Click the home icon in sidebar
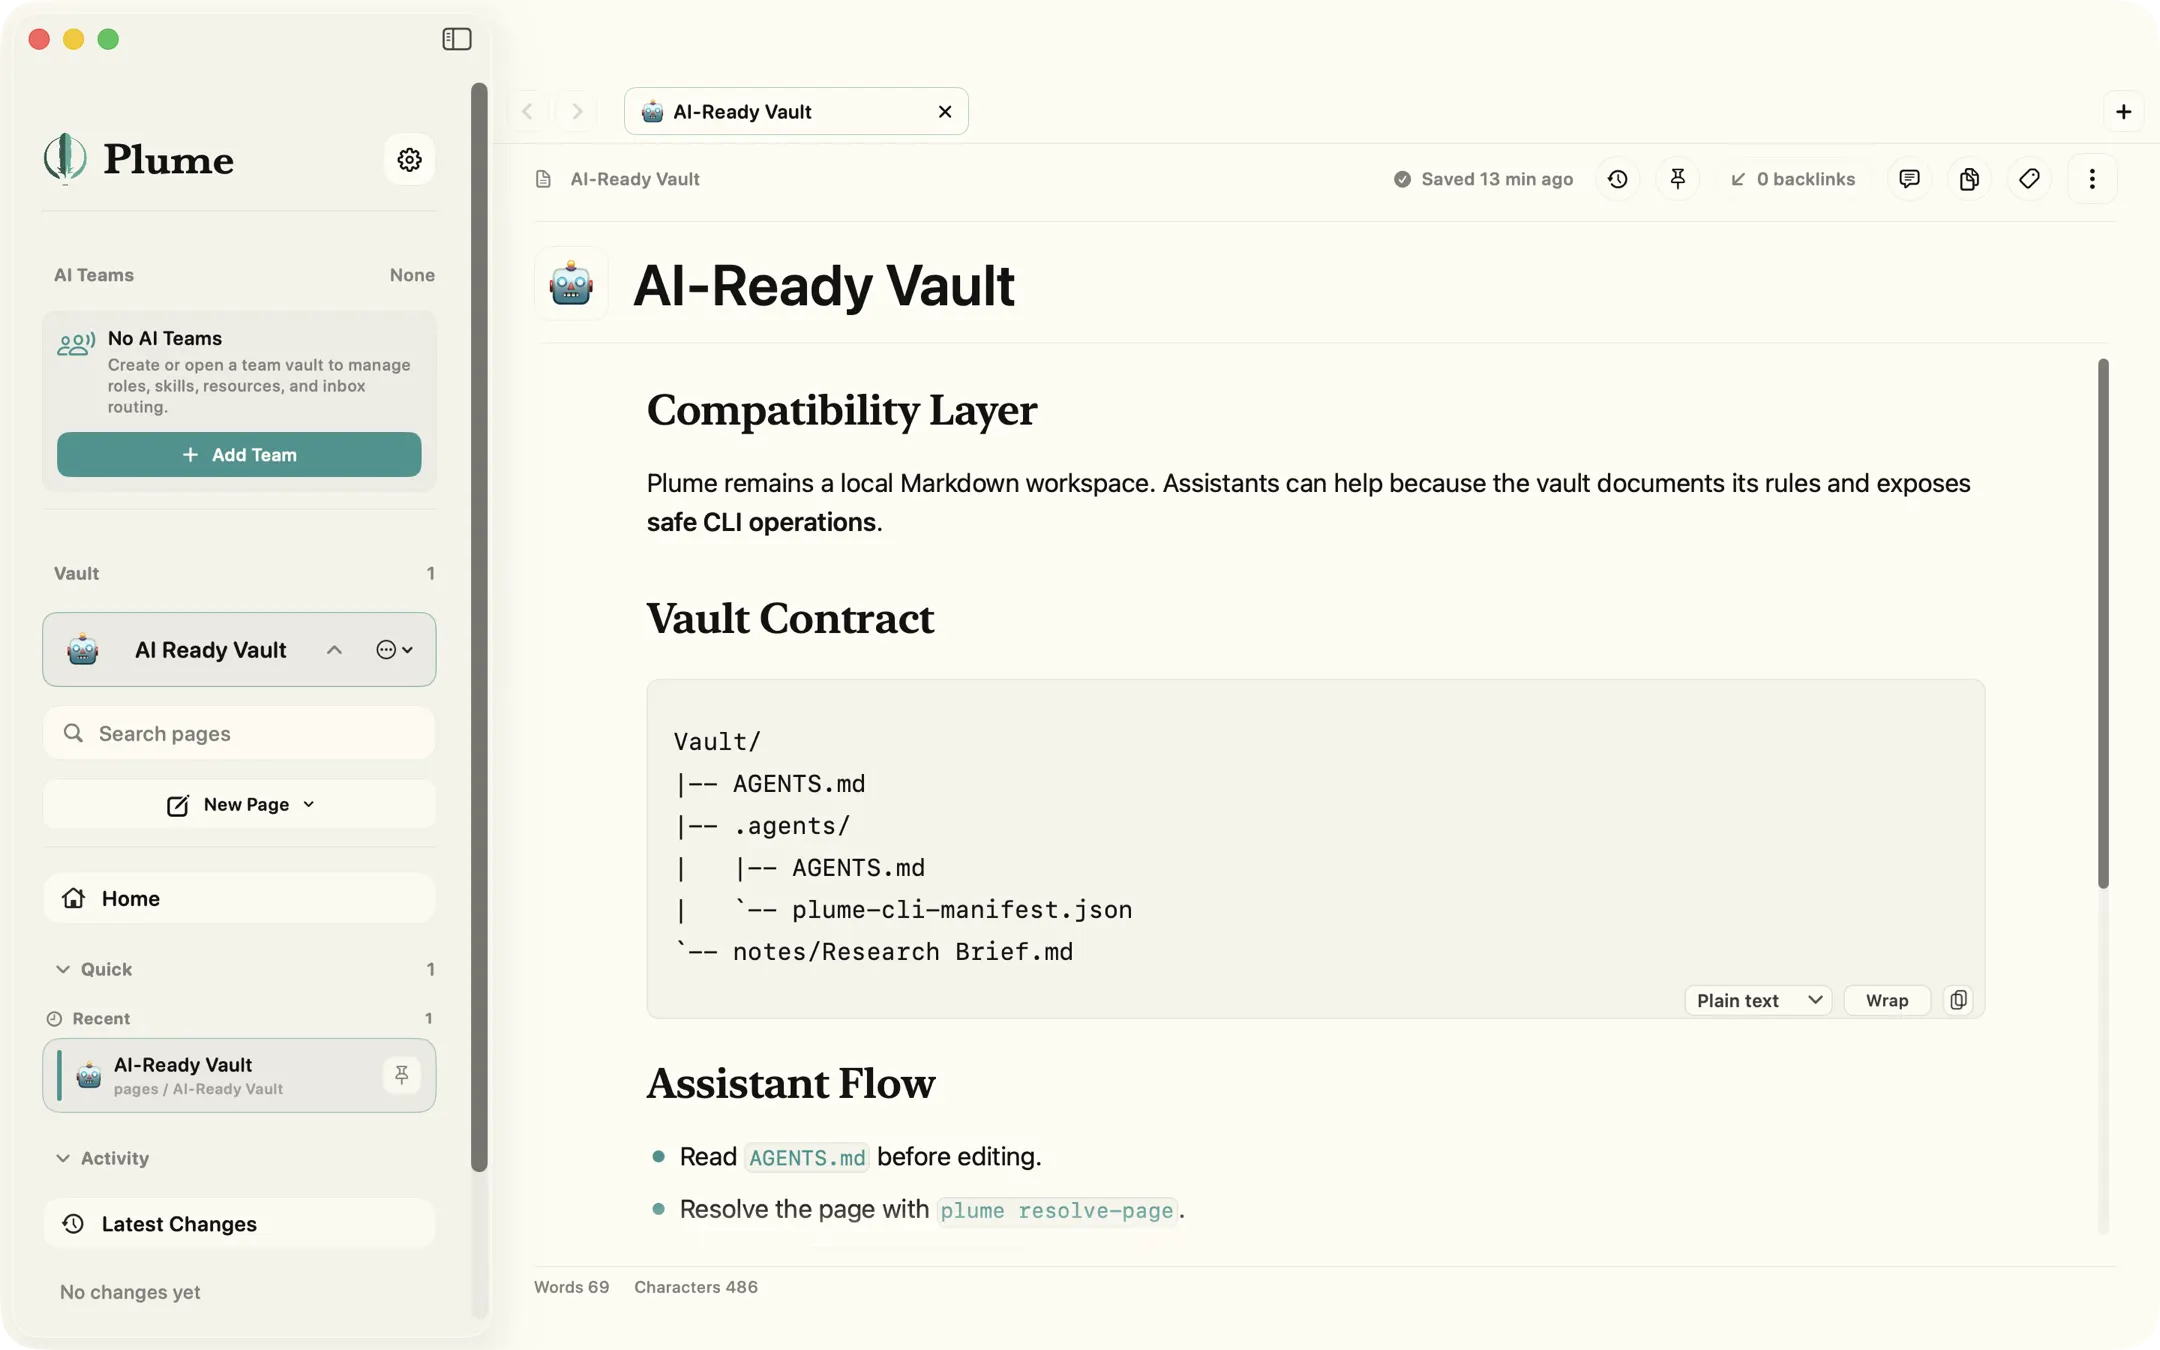The width and height of the screenshot is (2160, 1350). click(73, 898)
